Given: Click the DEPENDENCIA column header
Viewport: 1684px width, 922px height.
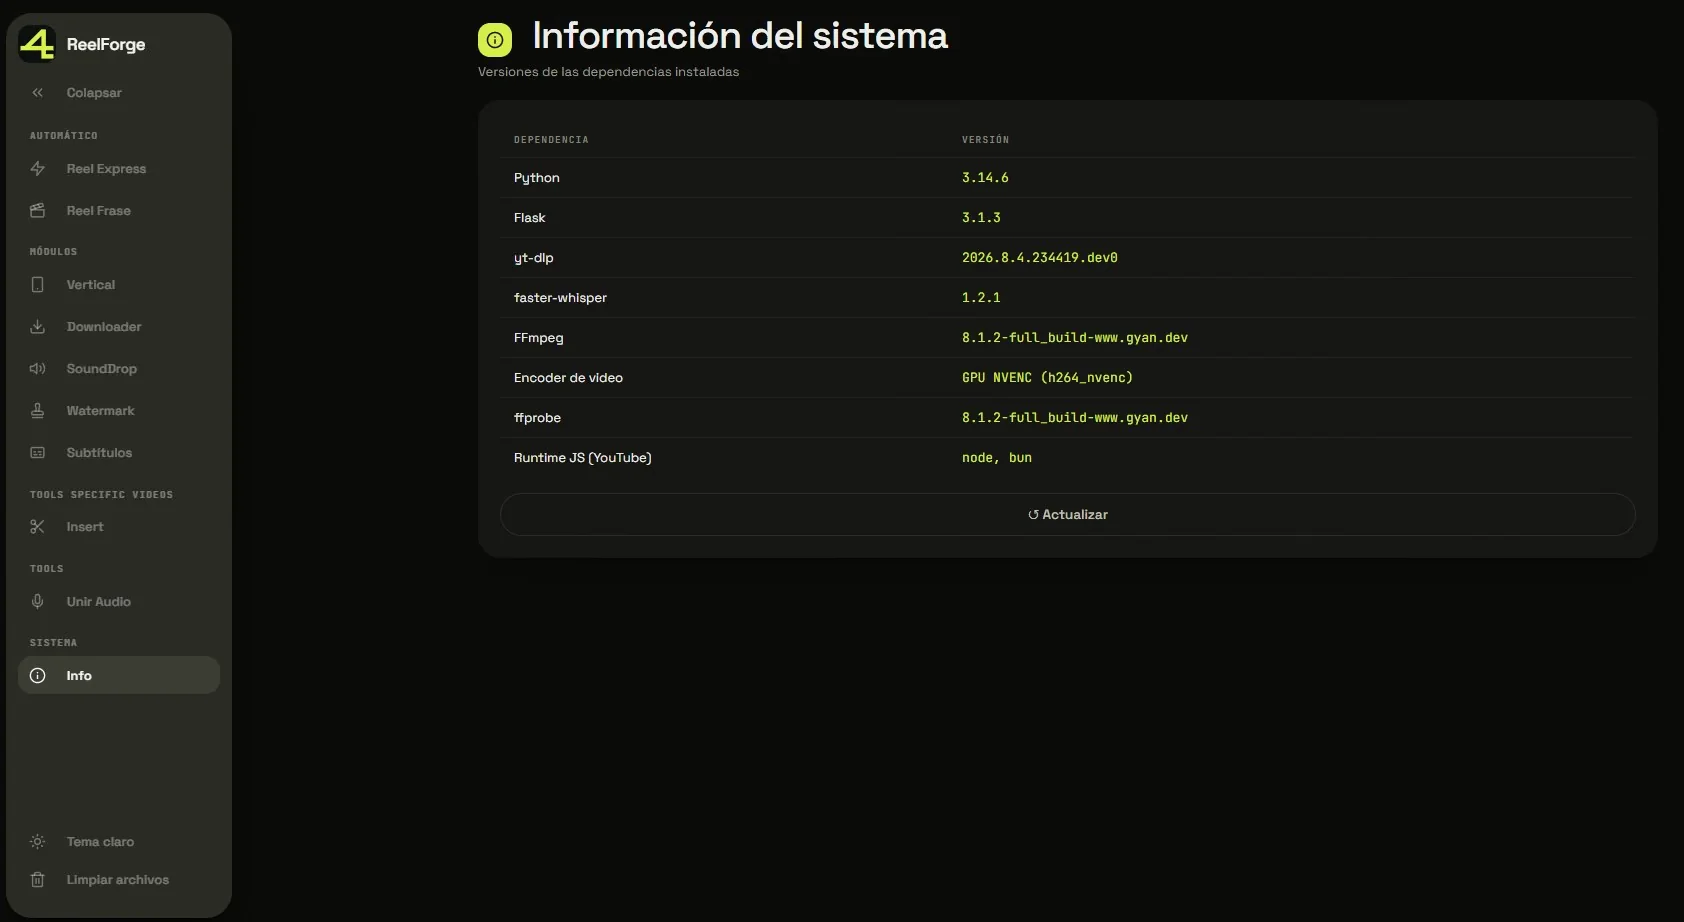Looking at the screenshot, I should [x=551, y=140].
